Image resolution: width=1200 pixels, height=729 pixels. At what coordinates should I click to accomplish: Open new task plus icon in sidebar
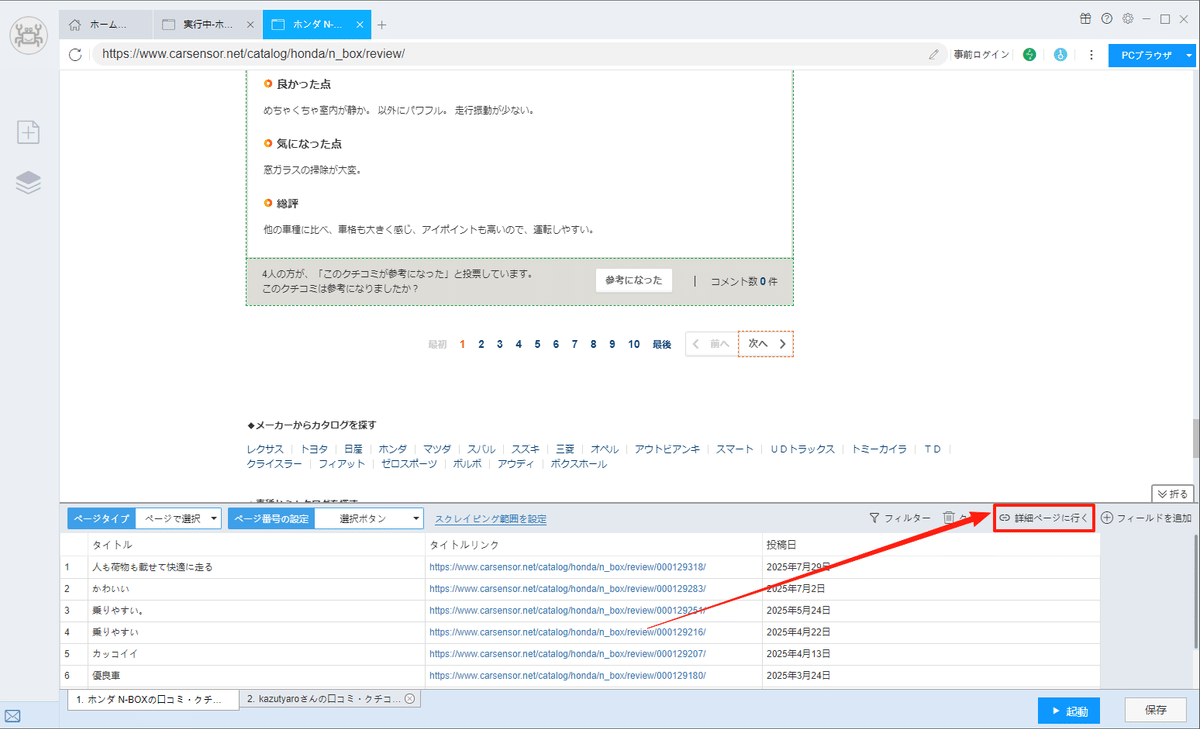[x=29, y=131]
